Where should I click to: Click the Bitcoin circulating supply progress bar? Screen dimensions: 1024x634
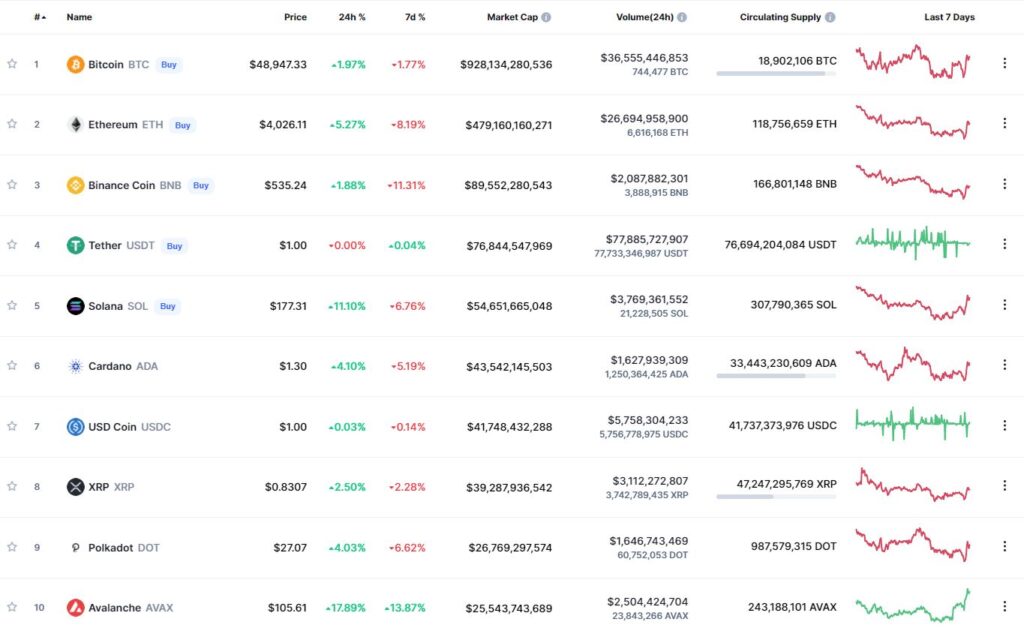pyautogui.click(x=776, y=74)
